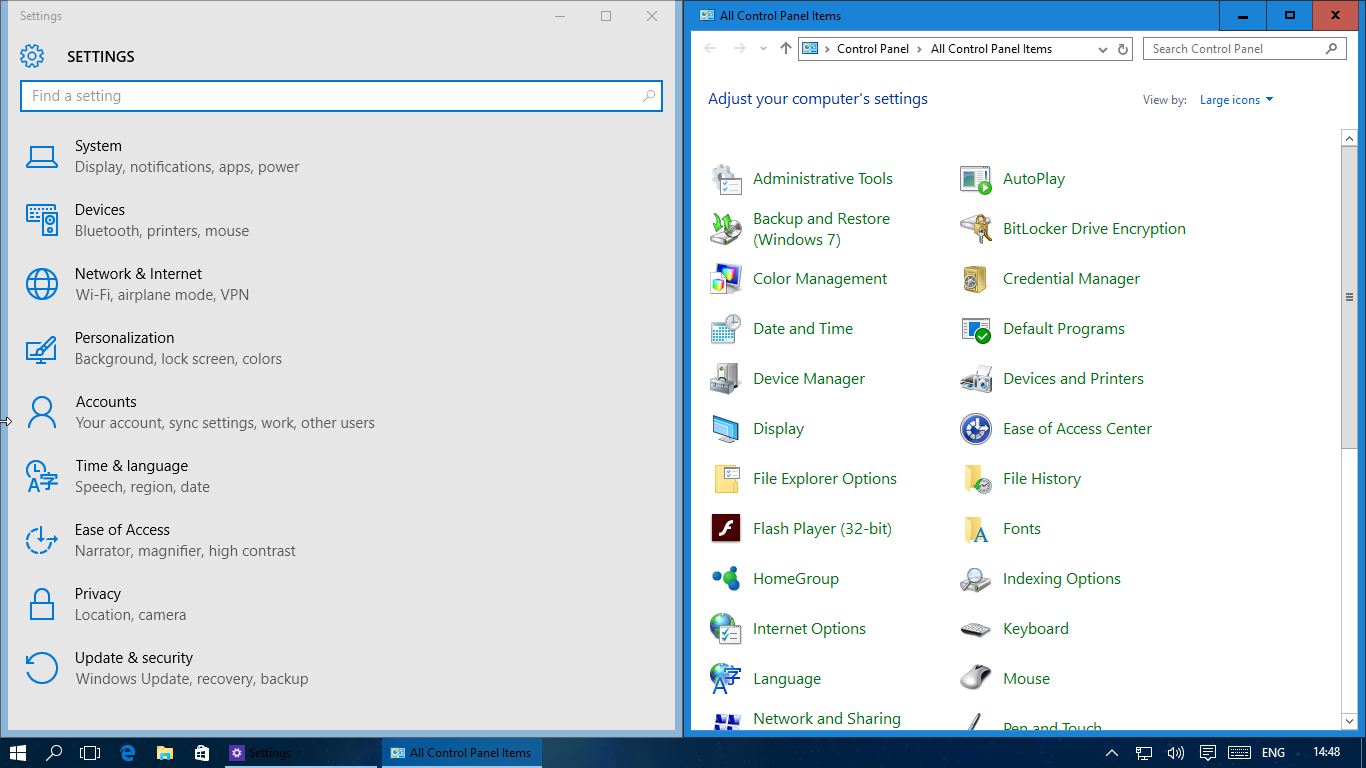
Task: Open the Ease of Access Center icon
Action: coord(976,429)
